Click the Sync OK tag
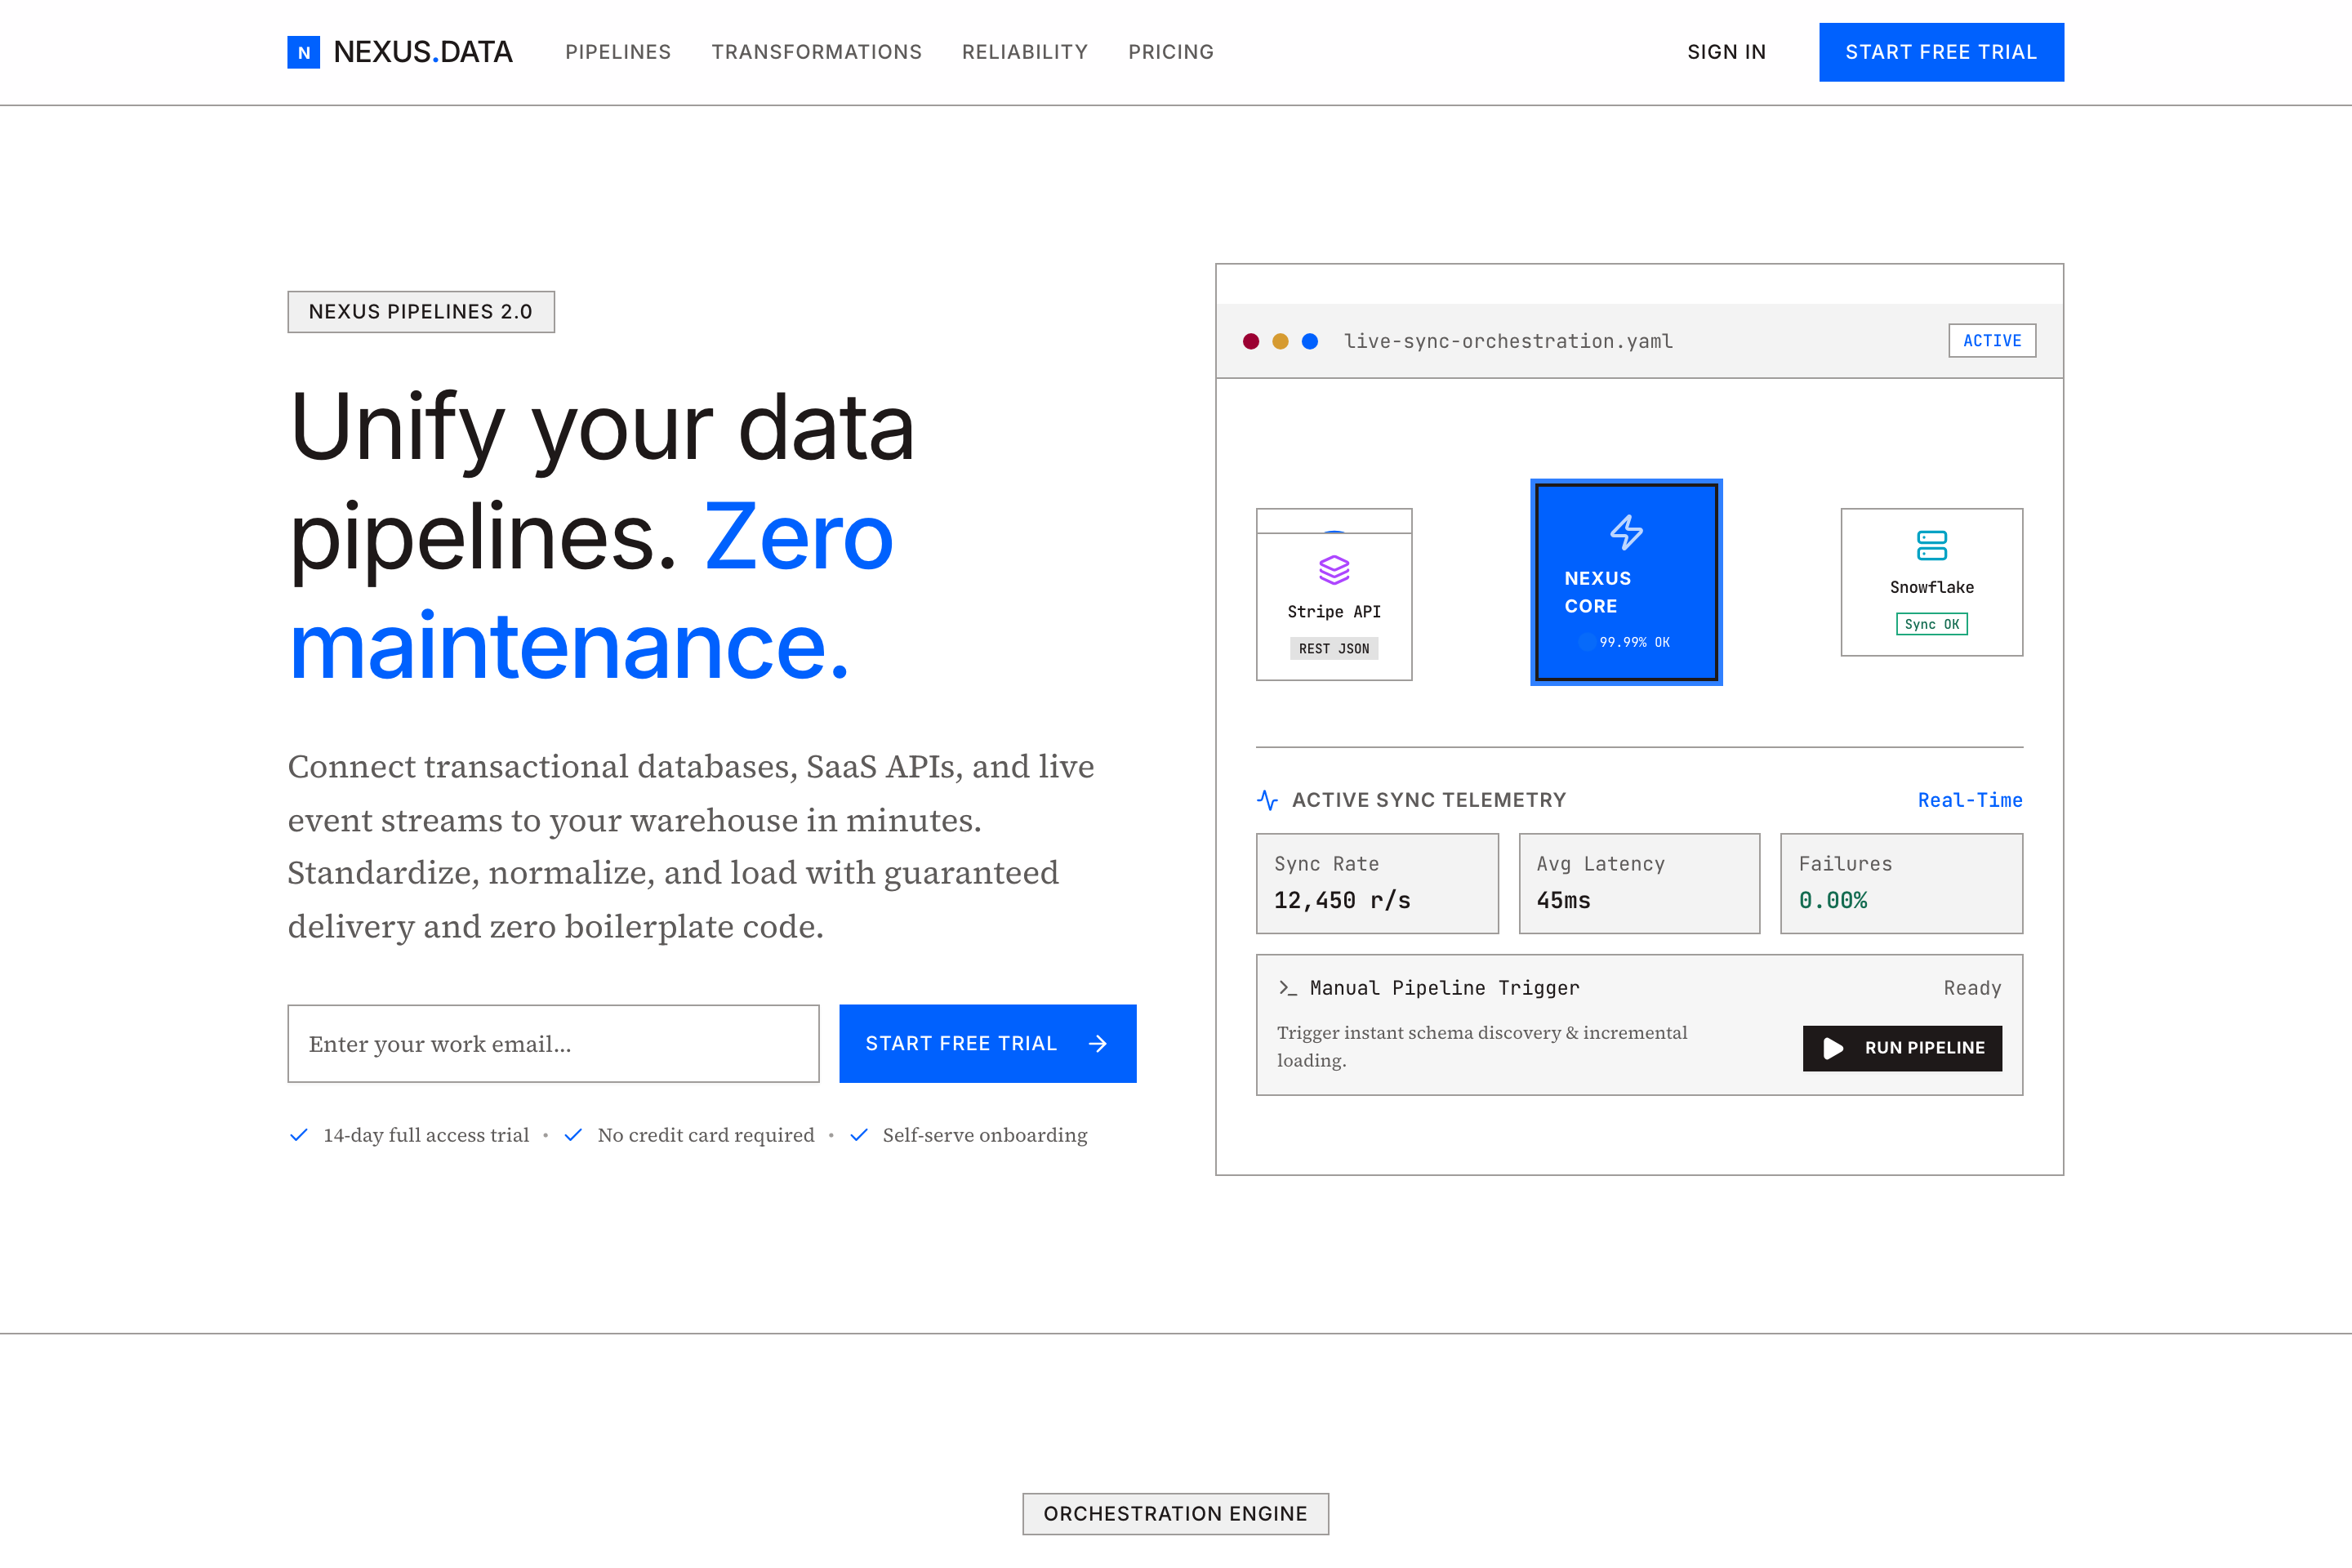The height and width of the screenshot is (1568, 2352). tap(1931, 624)
